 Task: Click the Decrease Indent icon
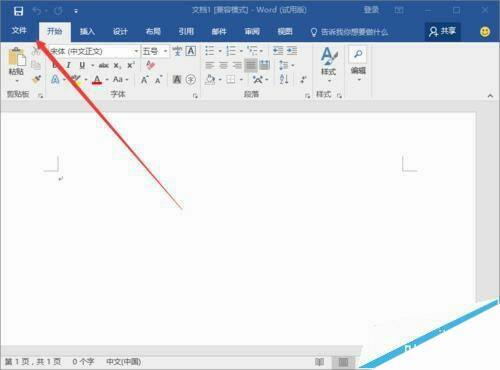click(x=278, y=51)
